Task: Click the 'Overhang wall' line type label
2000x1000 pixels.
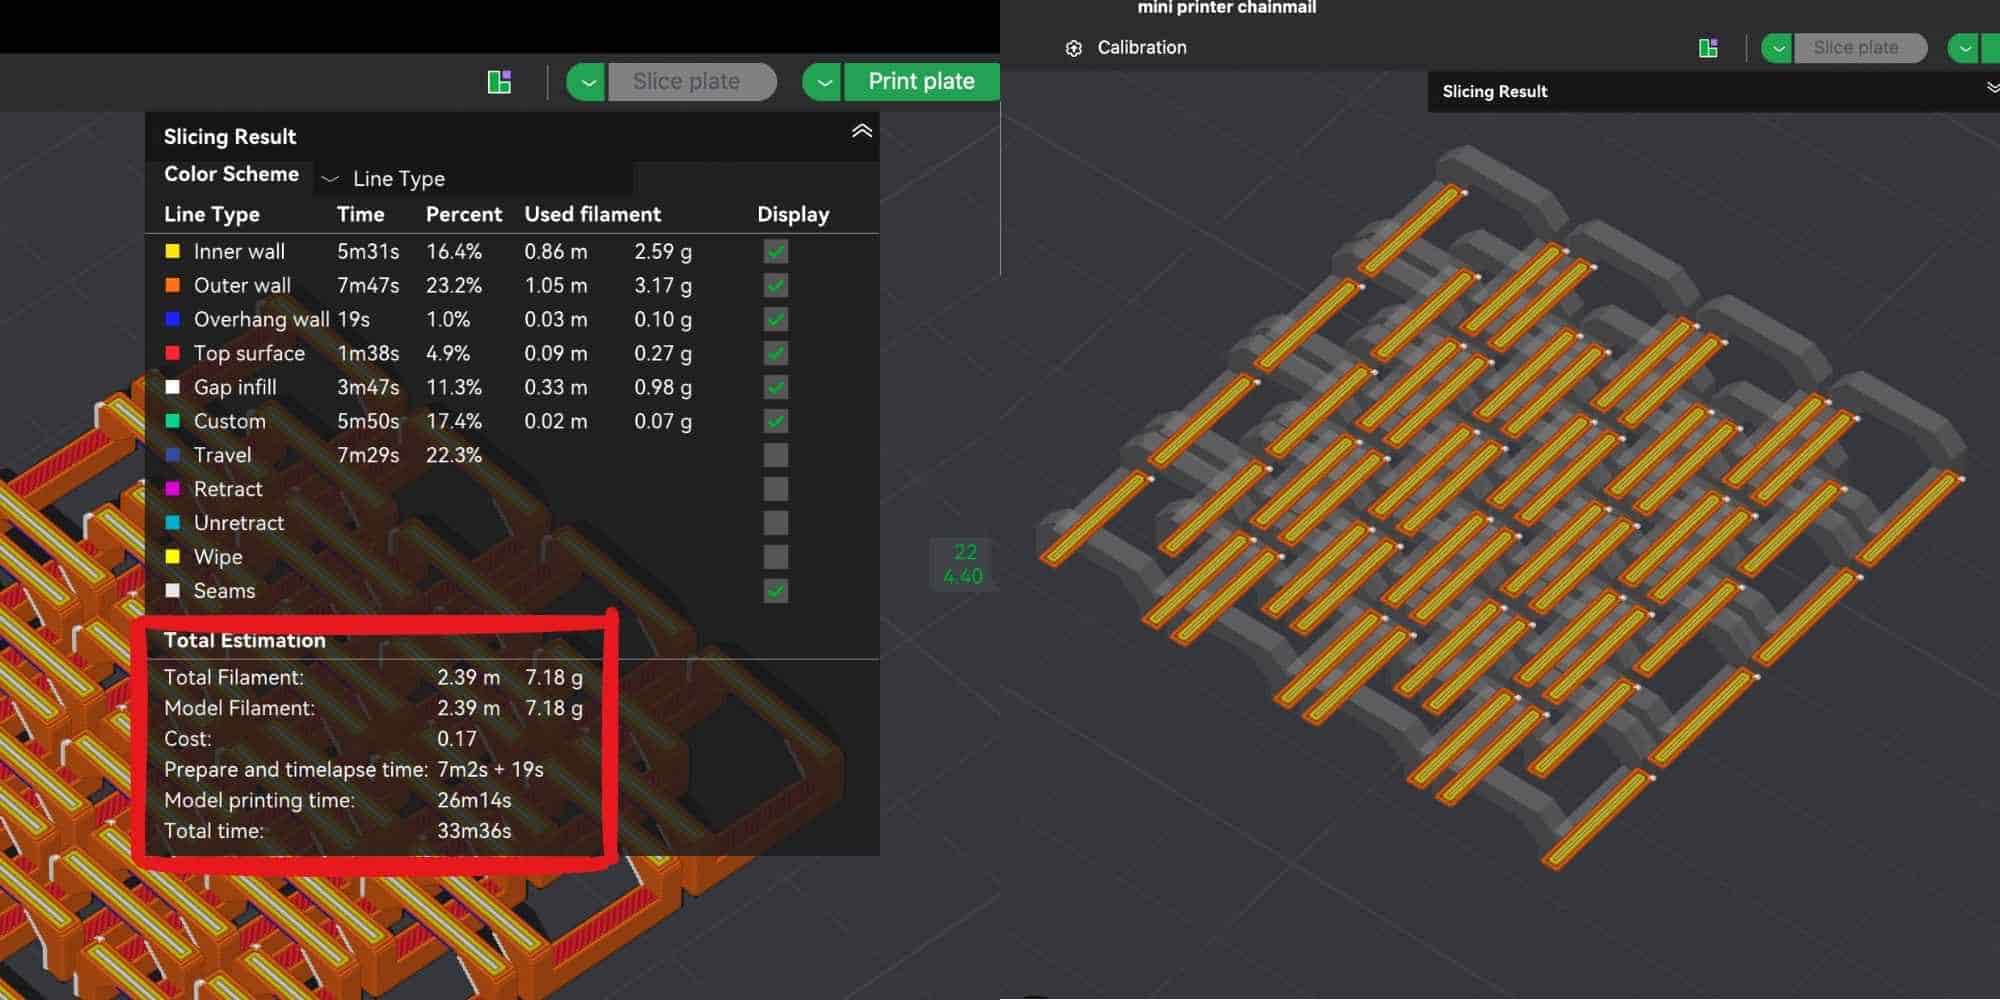Action: pyautogui.click(x=261, y=320)
